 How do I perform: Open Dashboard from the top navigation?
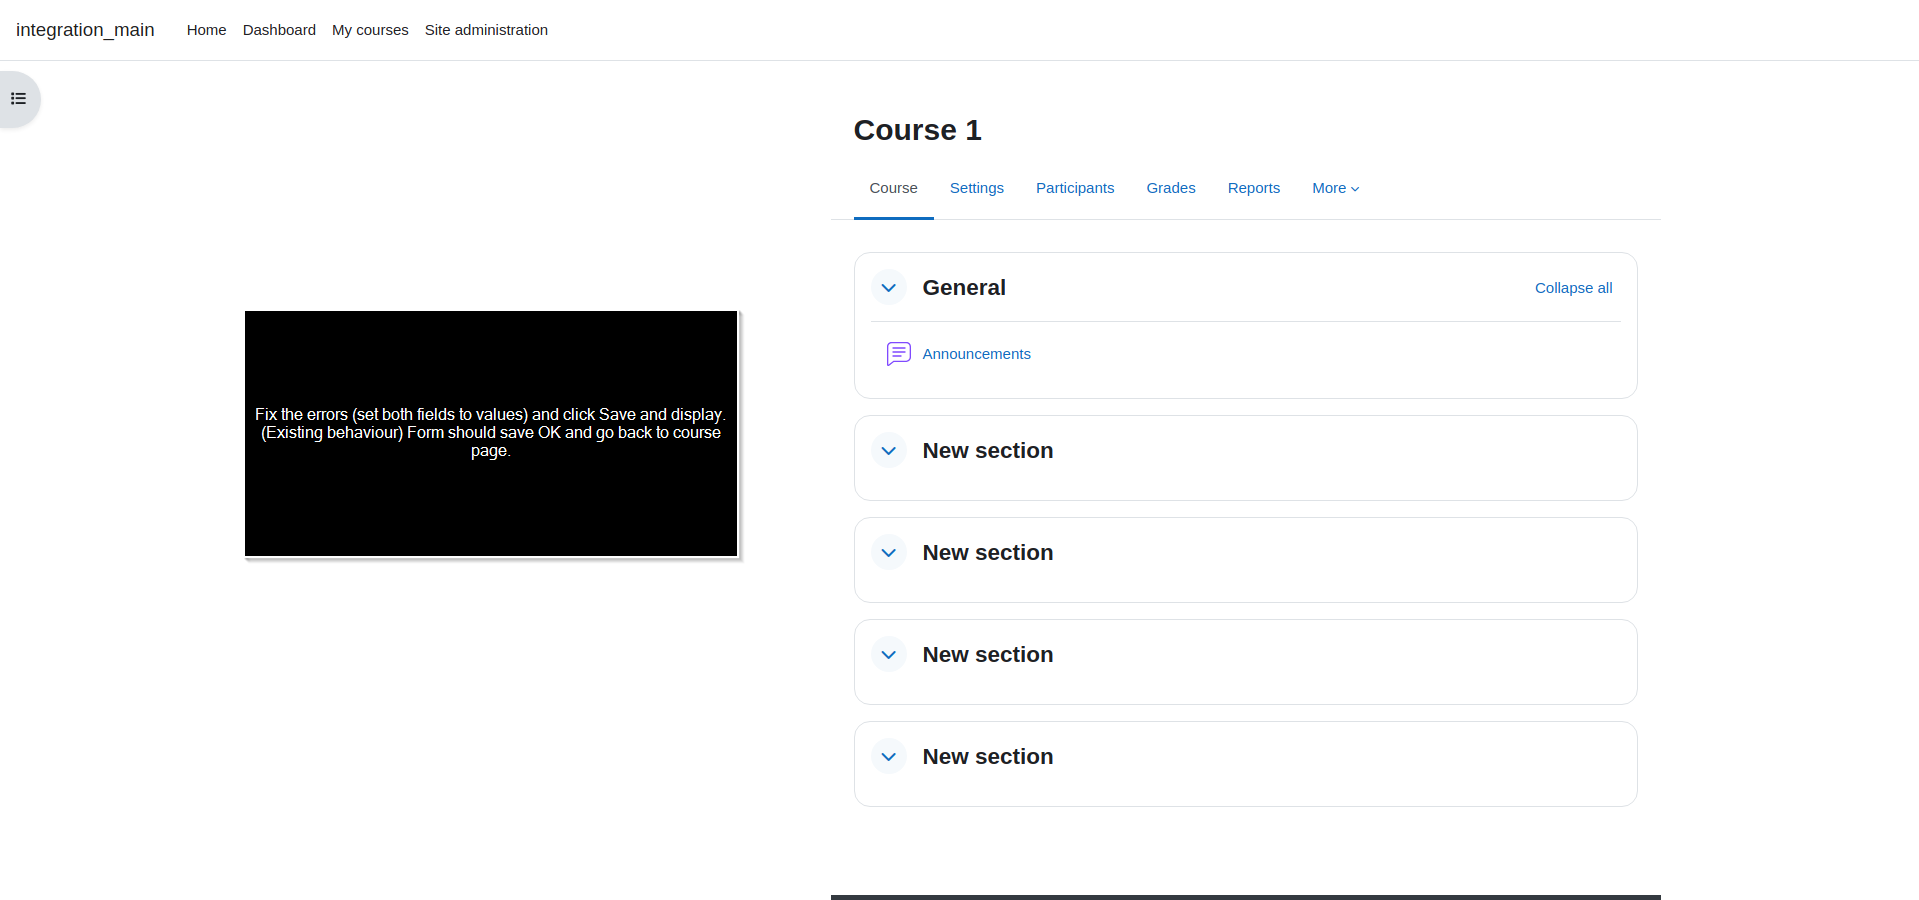279,30
